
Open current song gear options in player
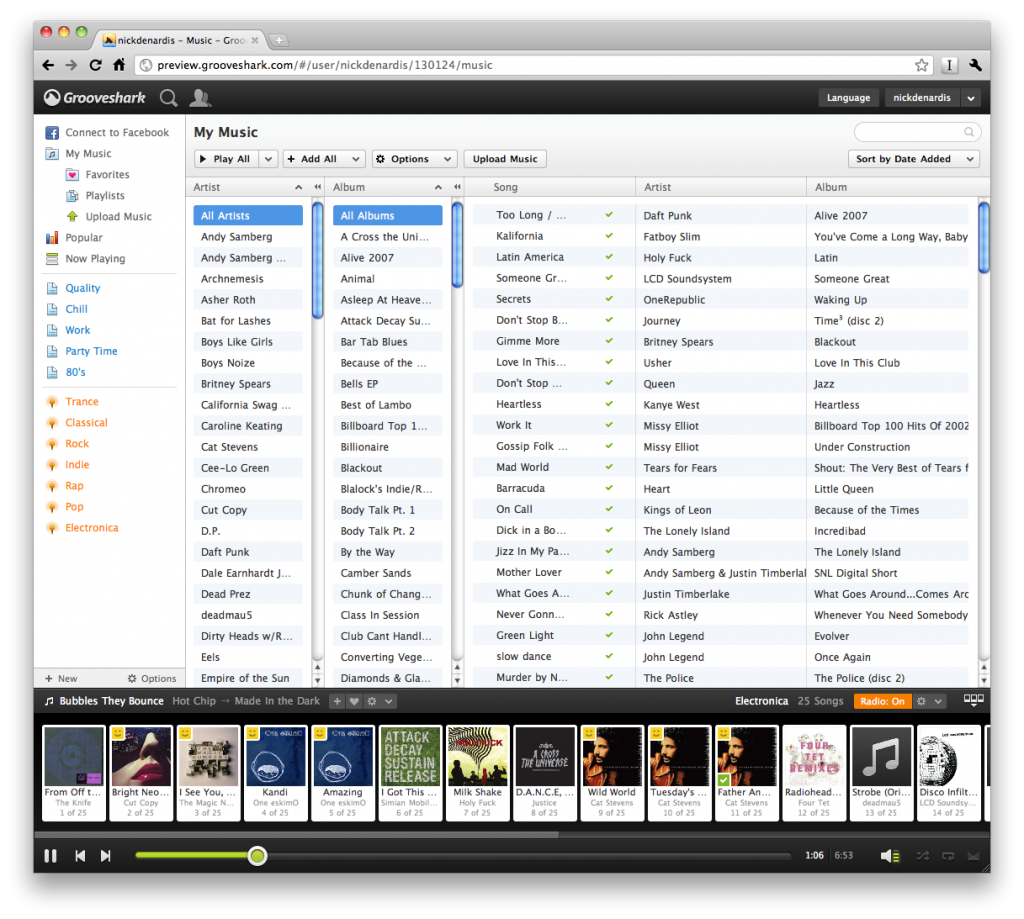pyautogui.click(x=372, y=701)
